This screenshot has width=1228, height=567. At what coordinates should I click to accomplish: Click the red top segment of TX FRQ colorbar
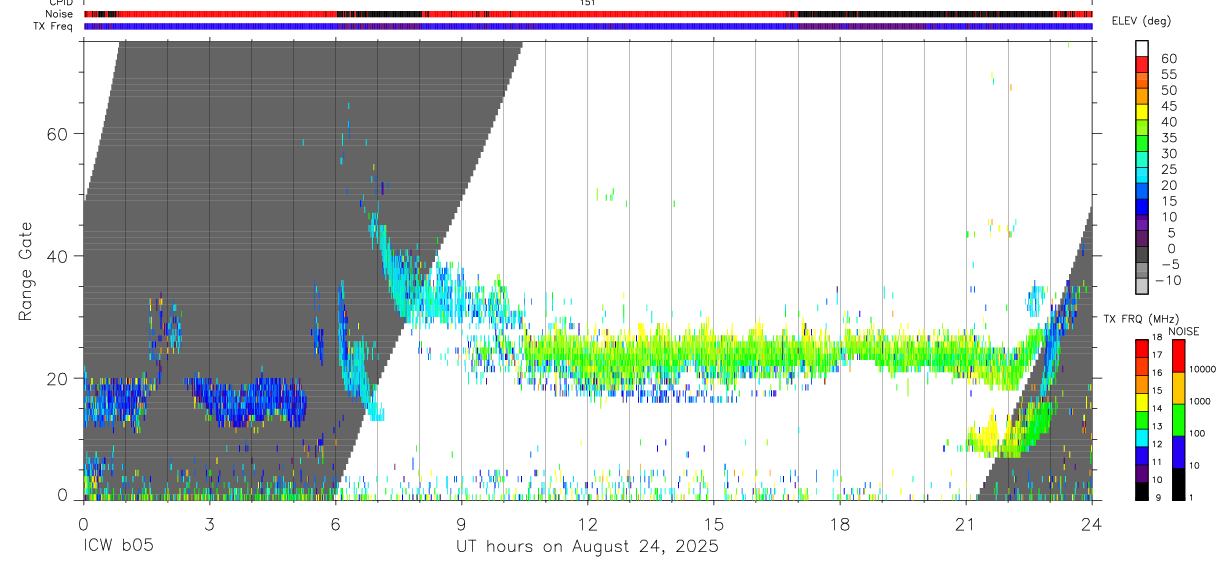click(x=1143, y=348)
